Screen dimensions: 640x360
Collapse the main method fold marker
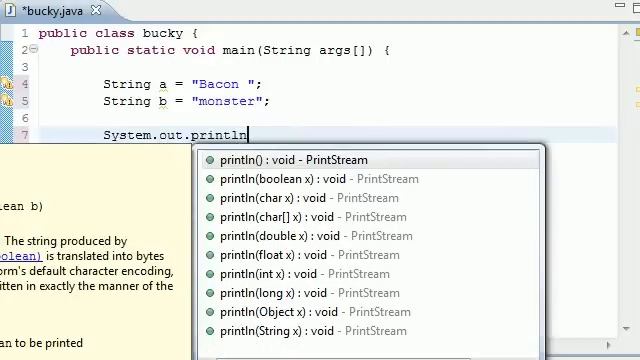point(34,49)
